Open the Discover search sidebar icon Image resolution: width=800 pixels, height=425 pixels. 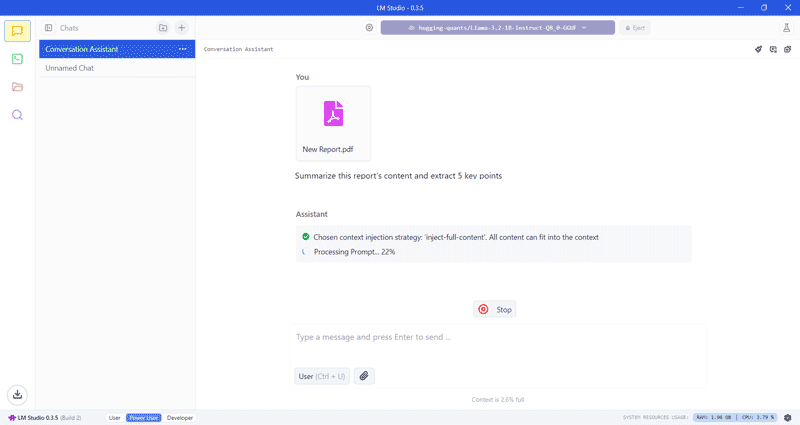(17, 115)
